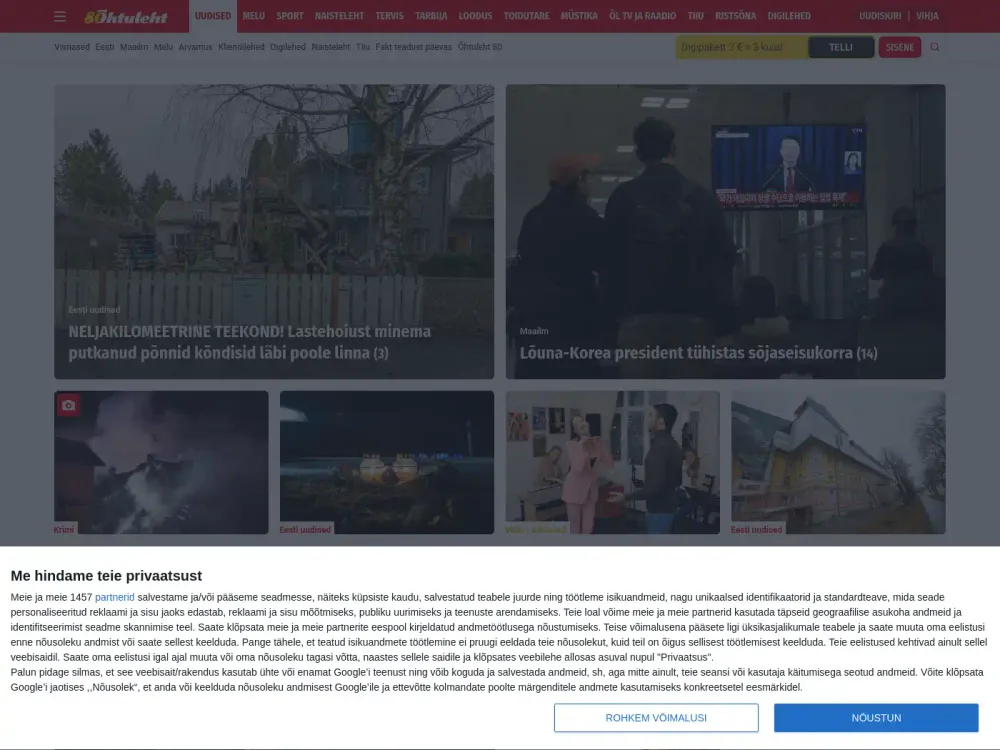Open the snowy building Eesti uudised thumbnail
Viewport: 1000px width, 750px height.
click(838, 461)
